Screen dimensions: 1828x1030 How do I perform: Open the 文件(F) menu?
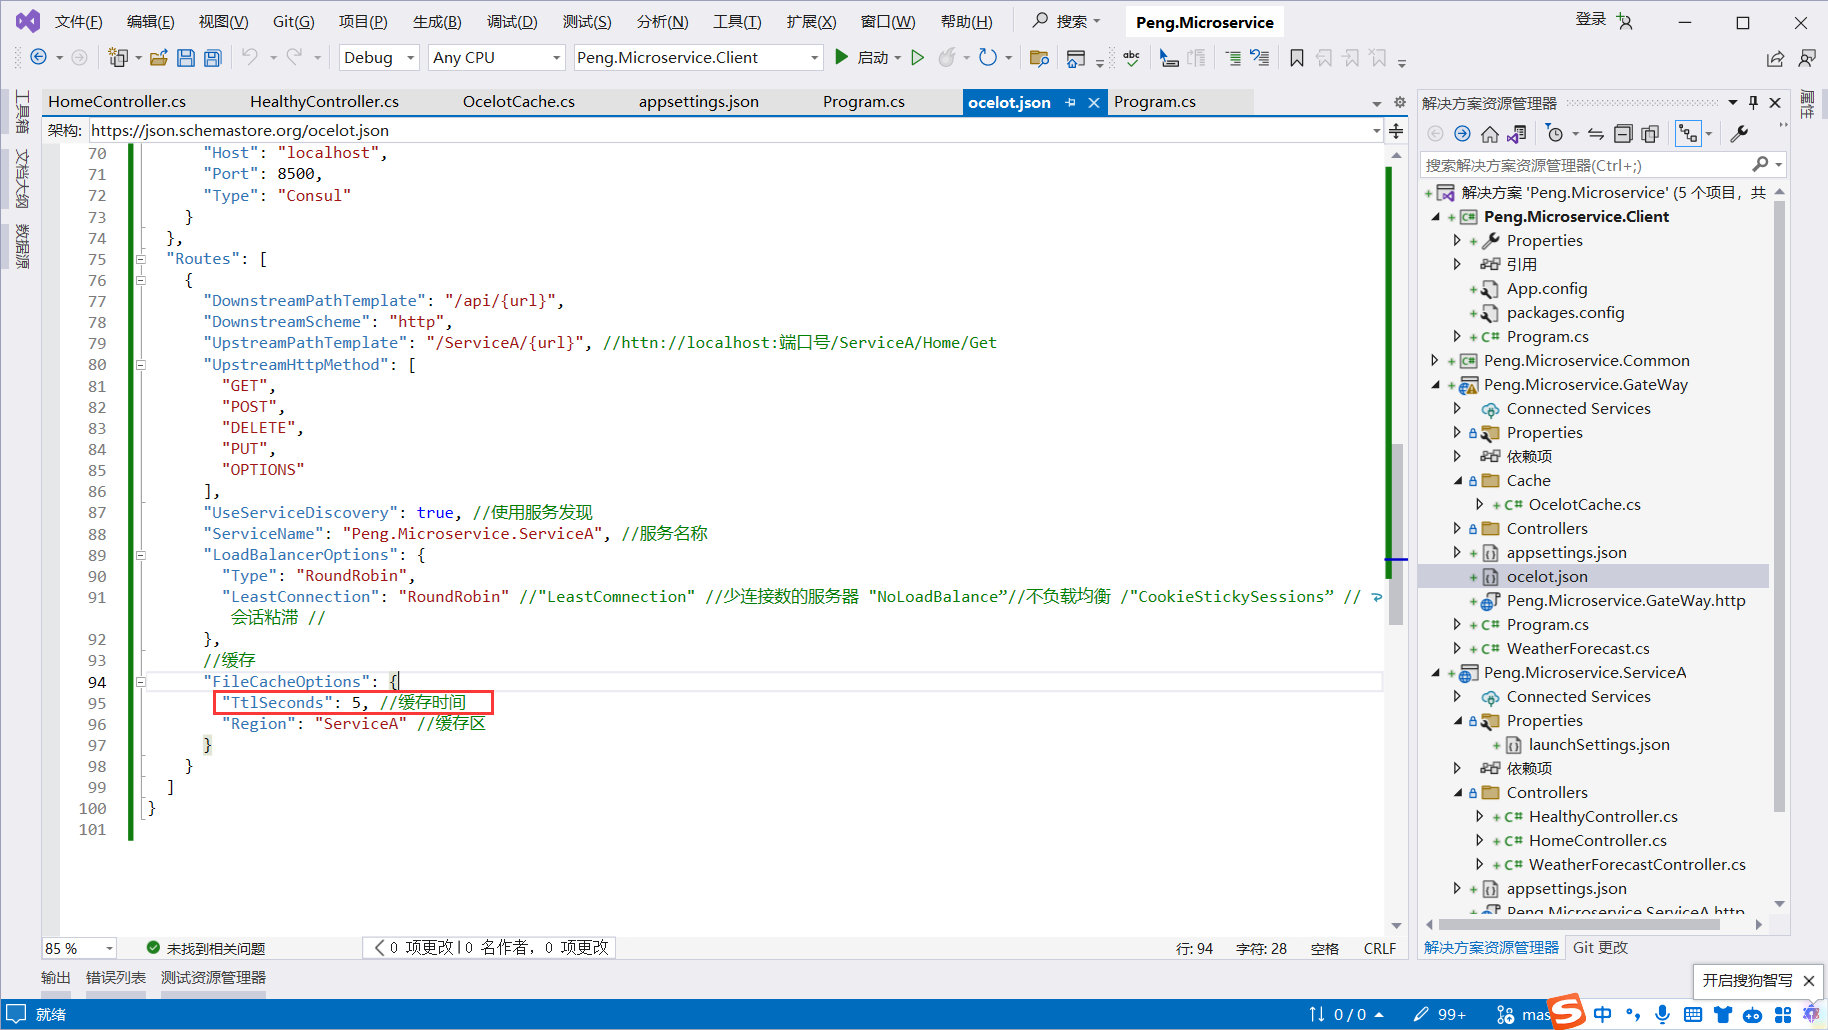[x=78, y=22]
